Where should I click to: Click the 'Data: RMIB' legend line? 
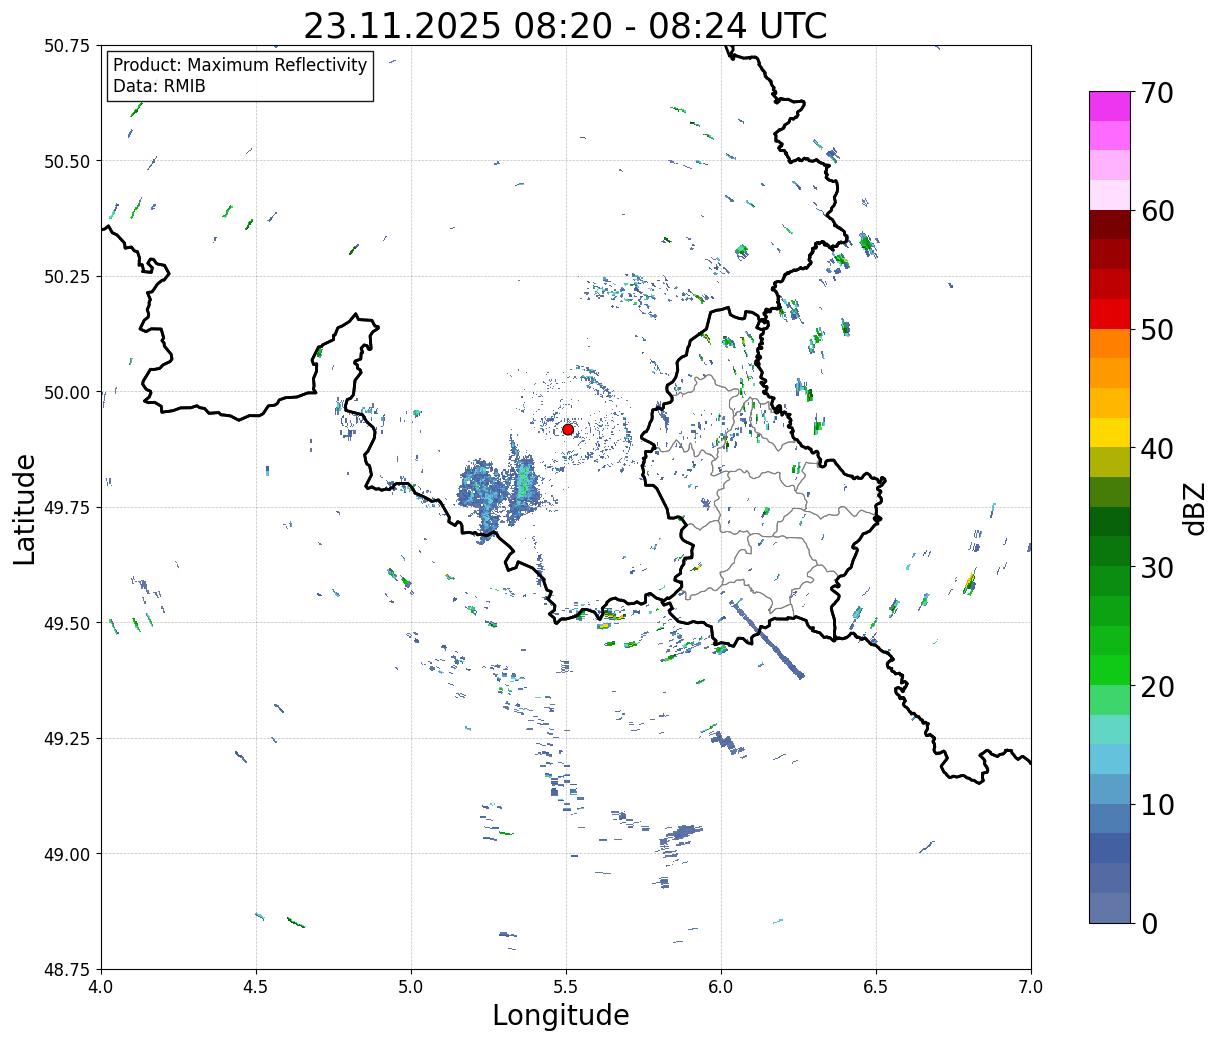[x=159, y=87]
